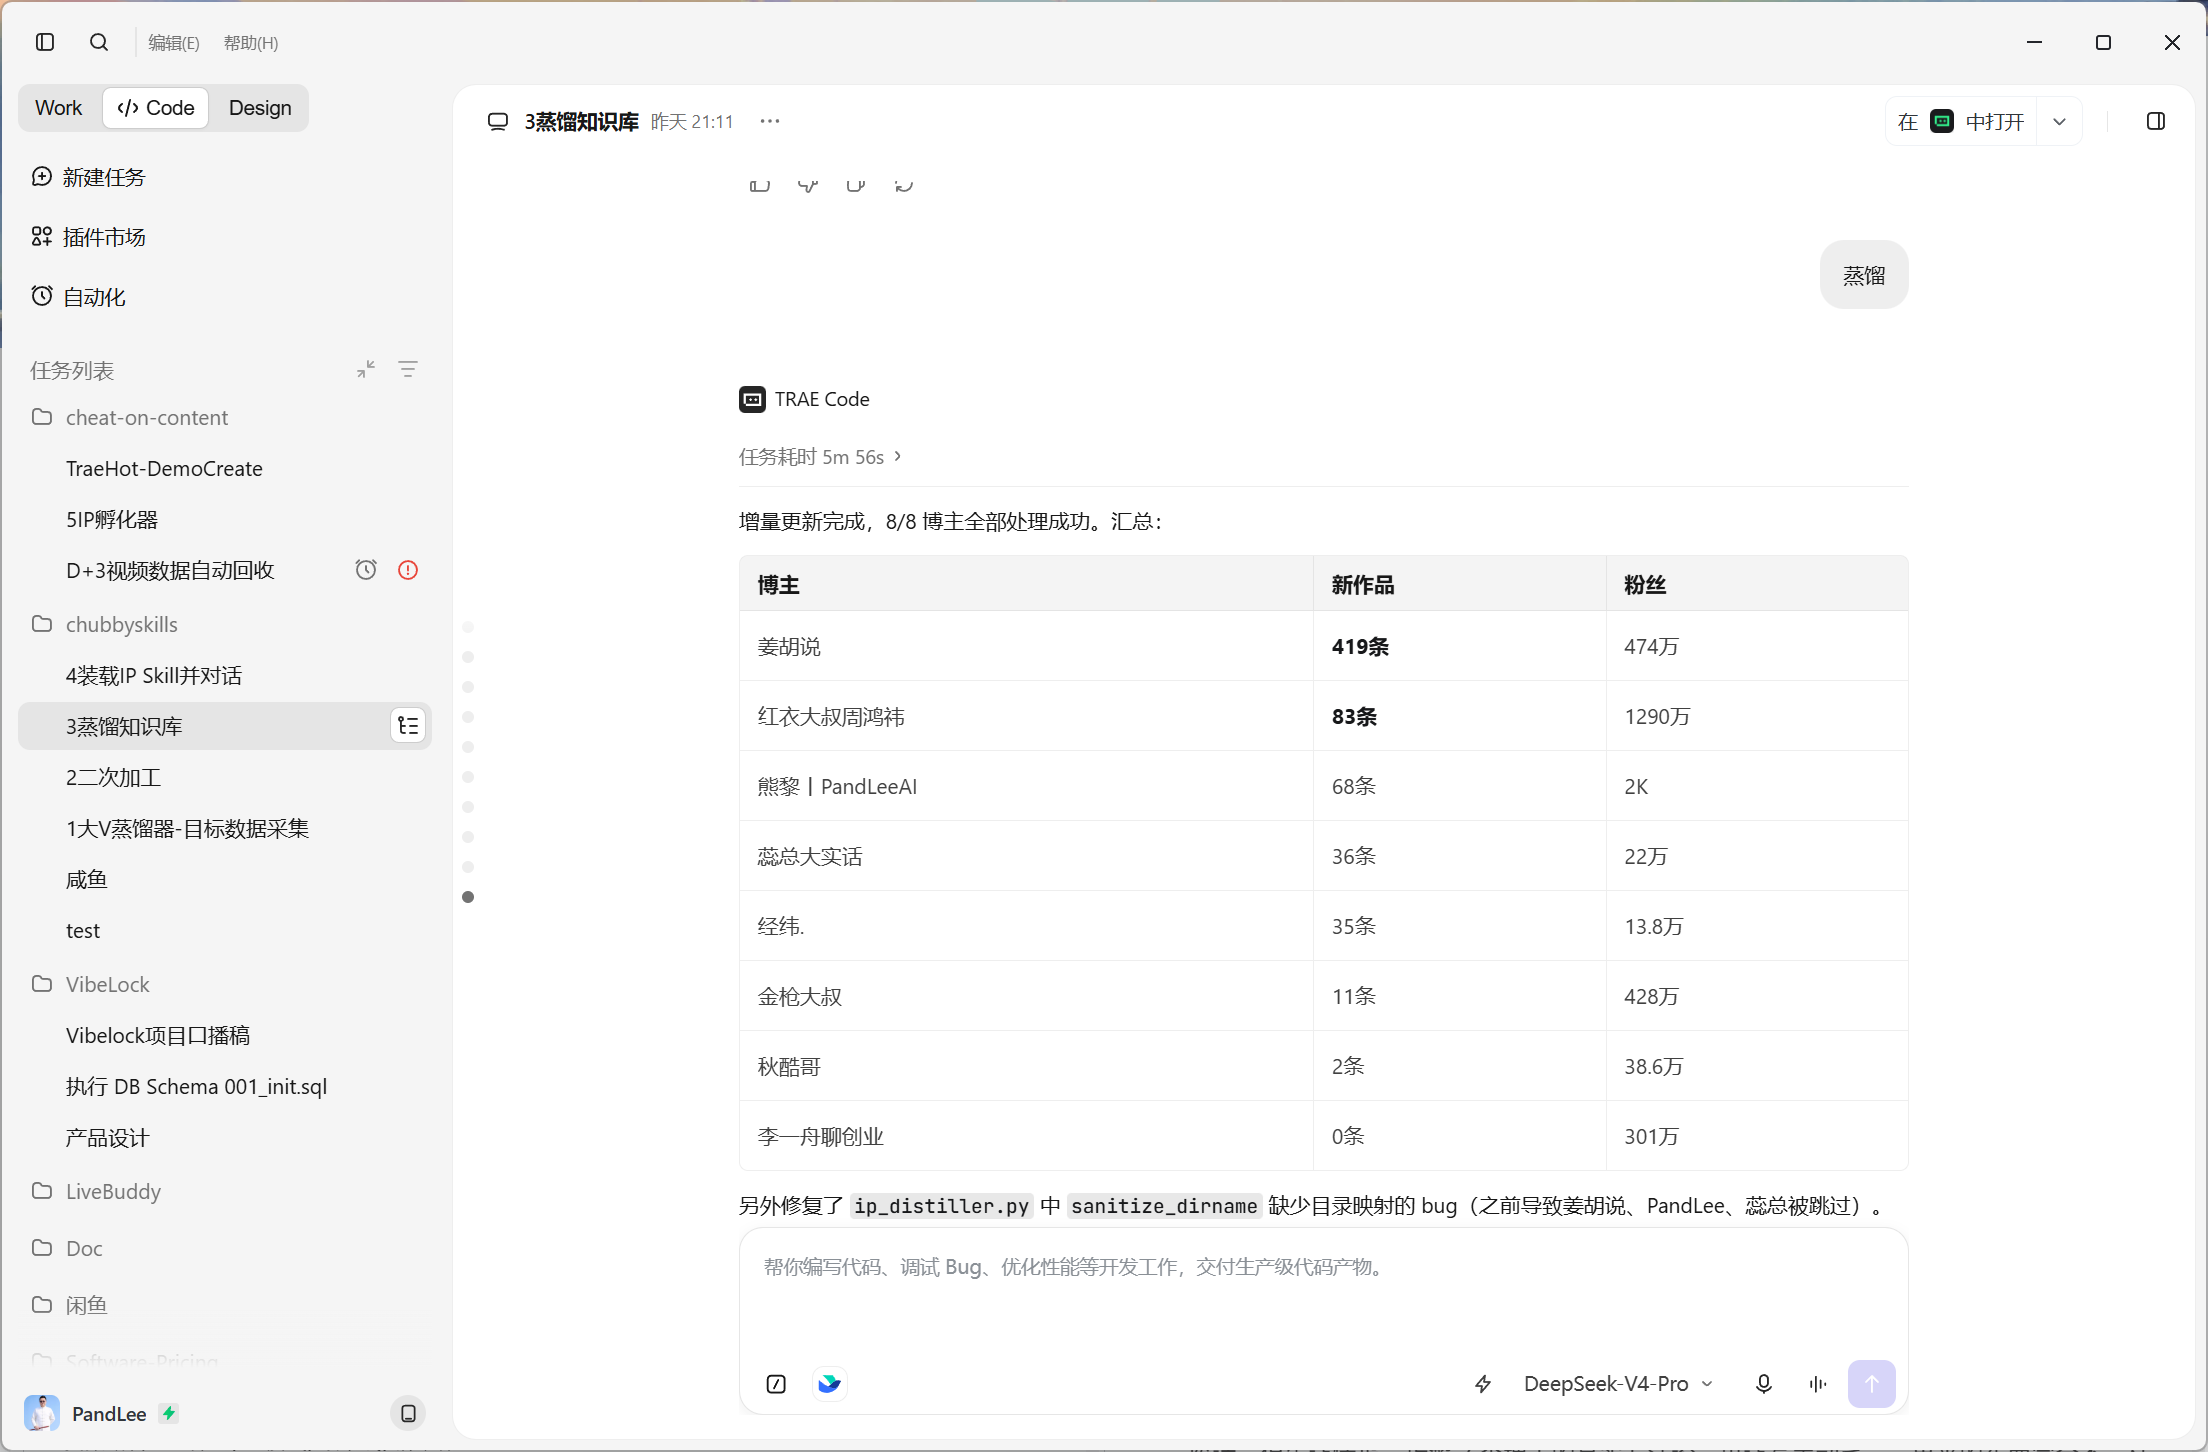Toggle the right side panel icon
Image resolution: width=2208 pixels, height=1452 pixels.
[2156, 121]
